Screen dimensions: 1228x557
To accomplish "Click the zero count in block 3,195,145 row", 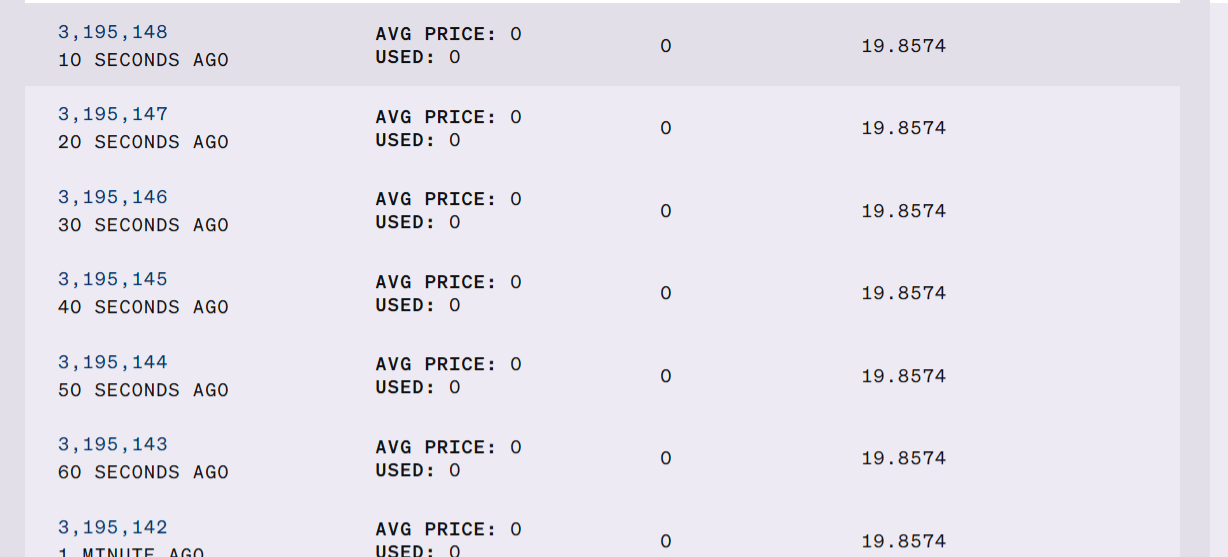I will pos(666,293).
